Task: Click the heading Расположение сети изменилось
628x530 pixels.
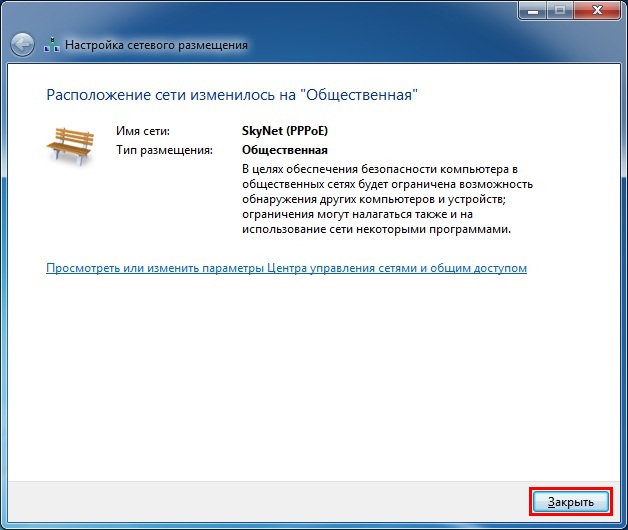Action: (x=232, y=95)
